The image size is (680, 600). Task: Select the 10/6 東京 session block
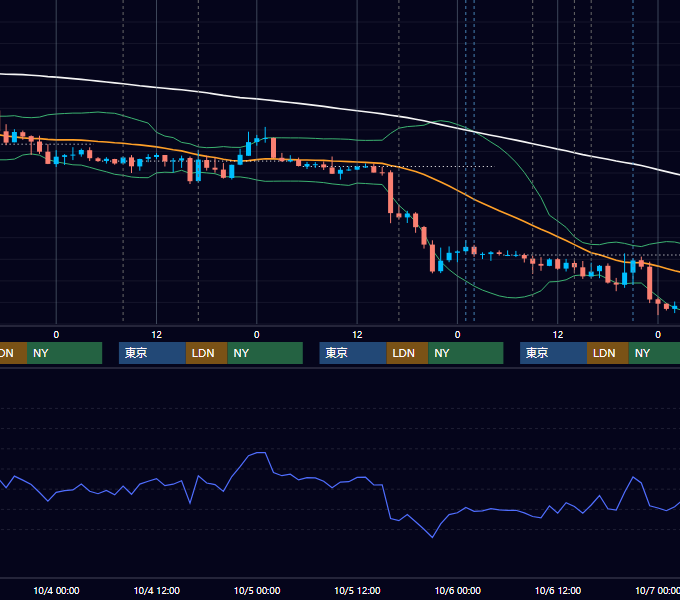pos(553,353)
